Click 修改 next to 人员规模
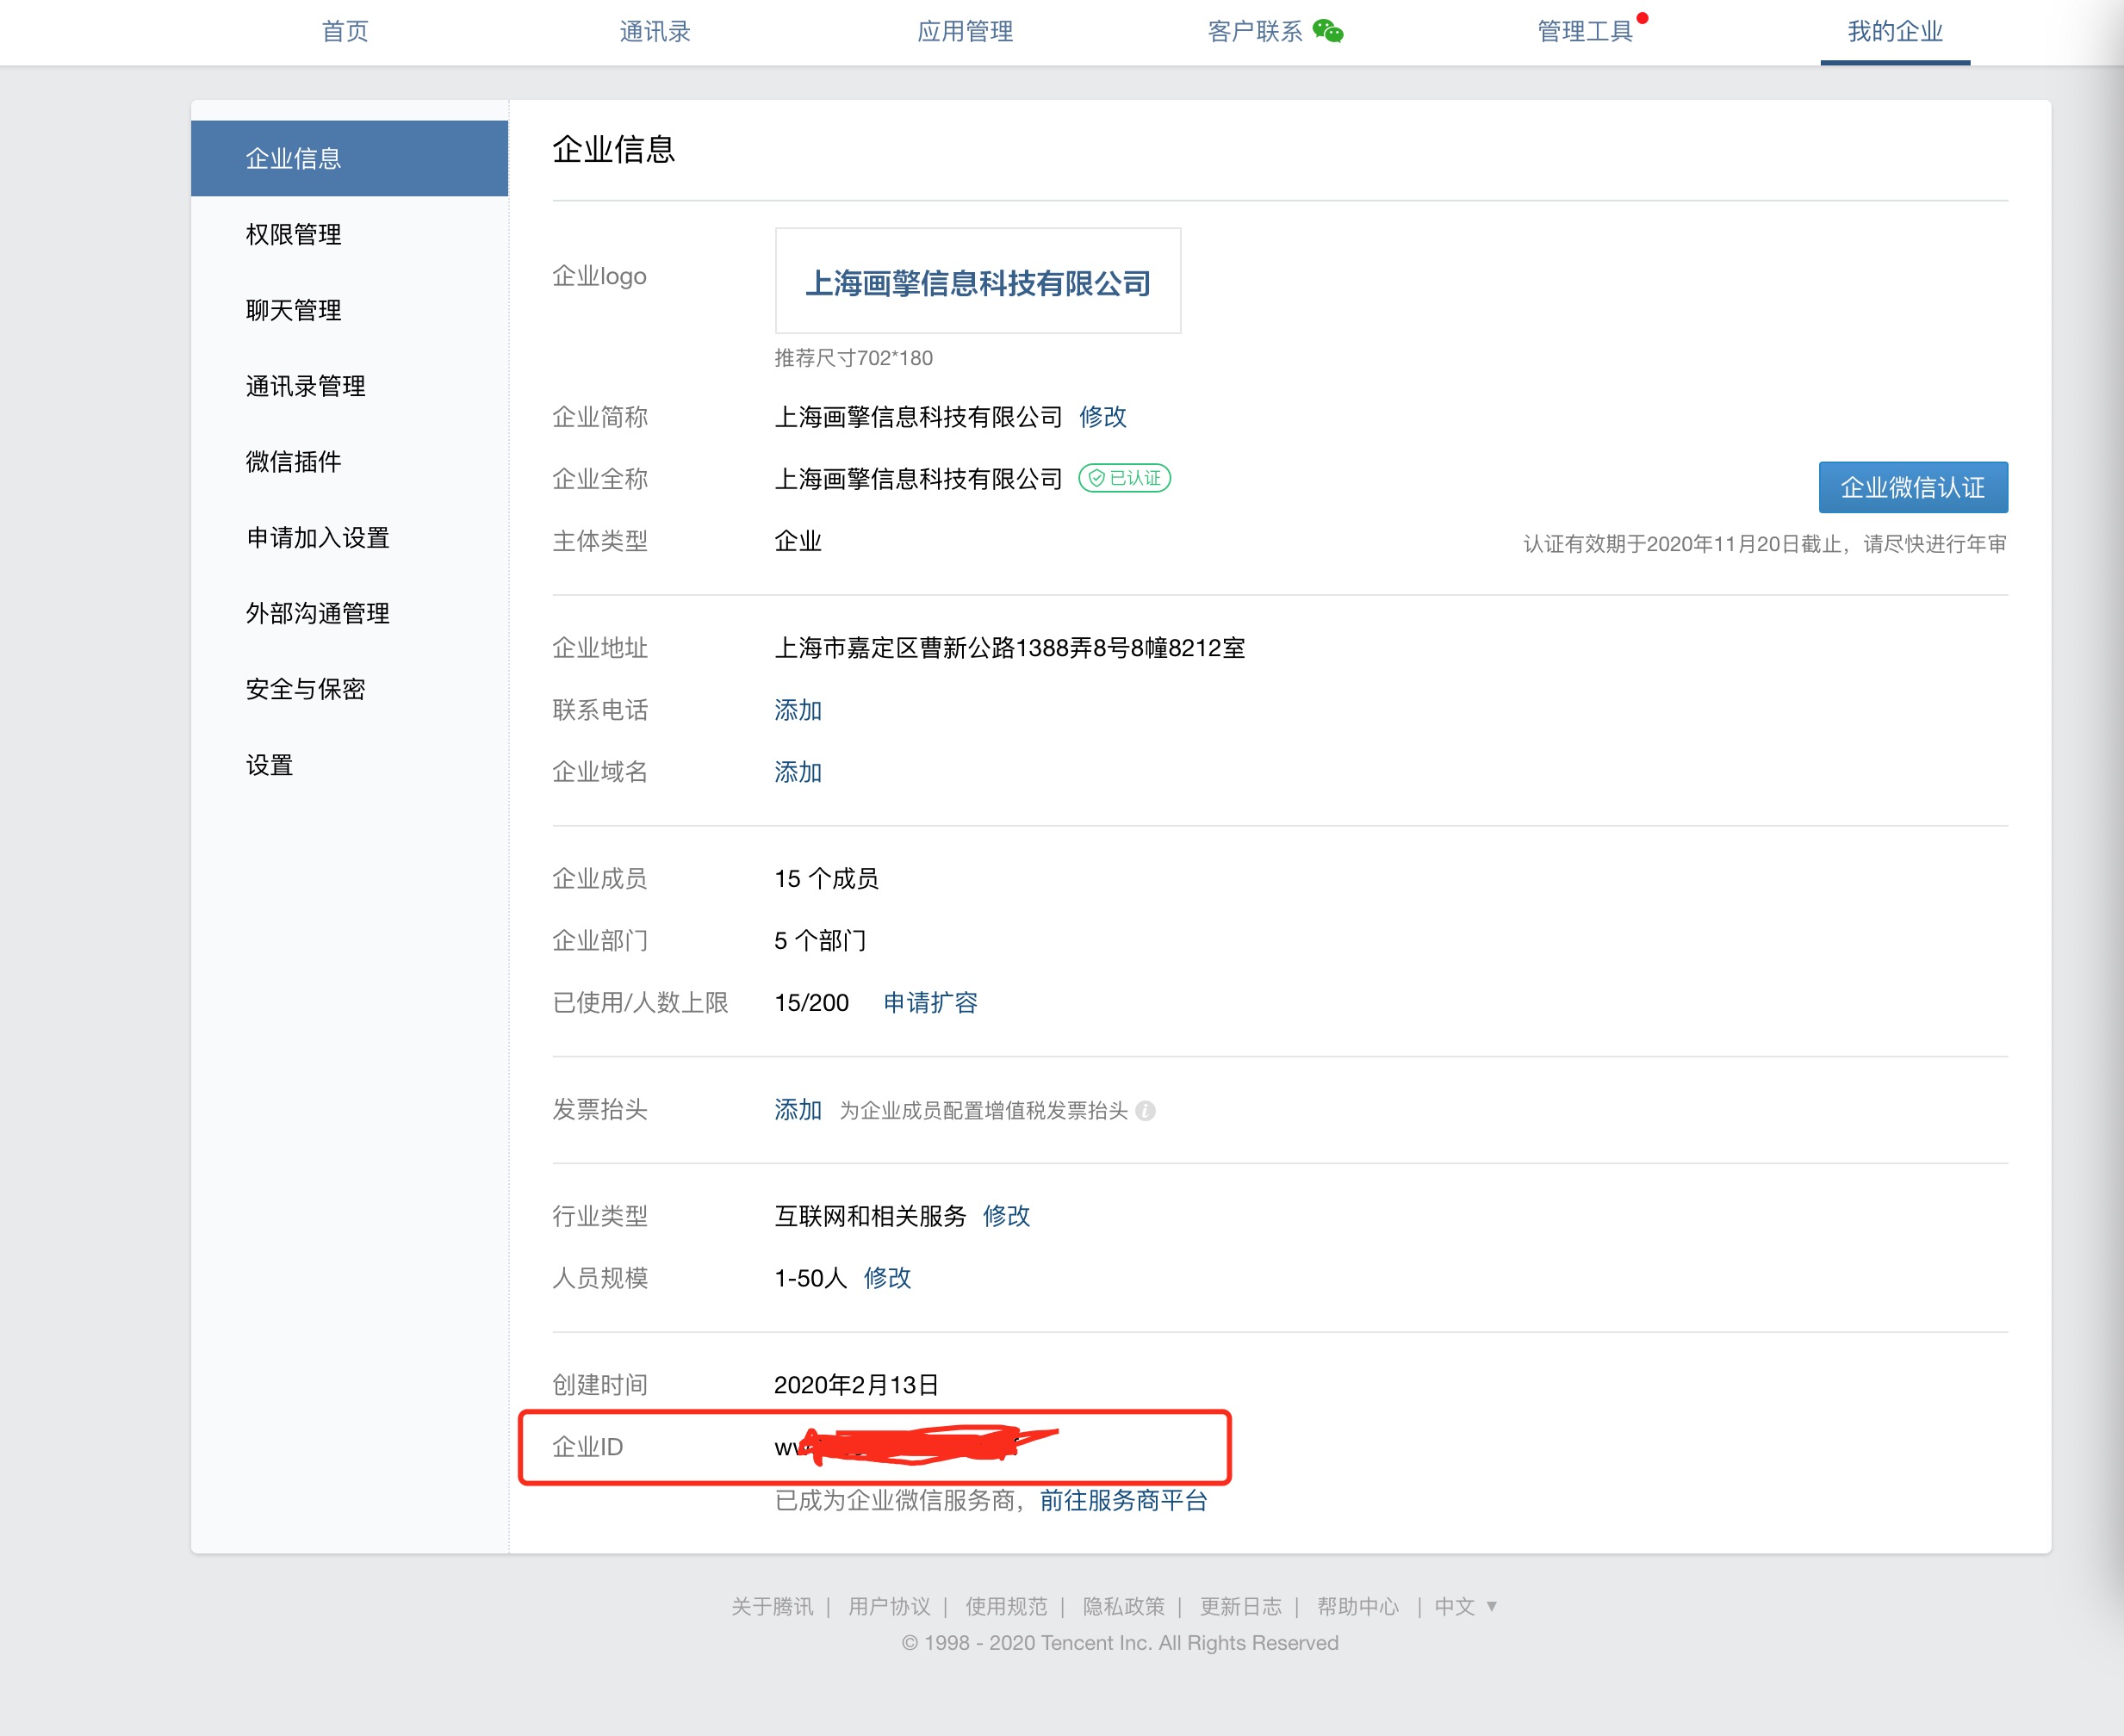Image resolution: width=2124 pixels, height=1736 pixels. 887,1277
